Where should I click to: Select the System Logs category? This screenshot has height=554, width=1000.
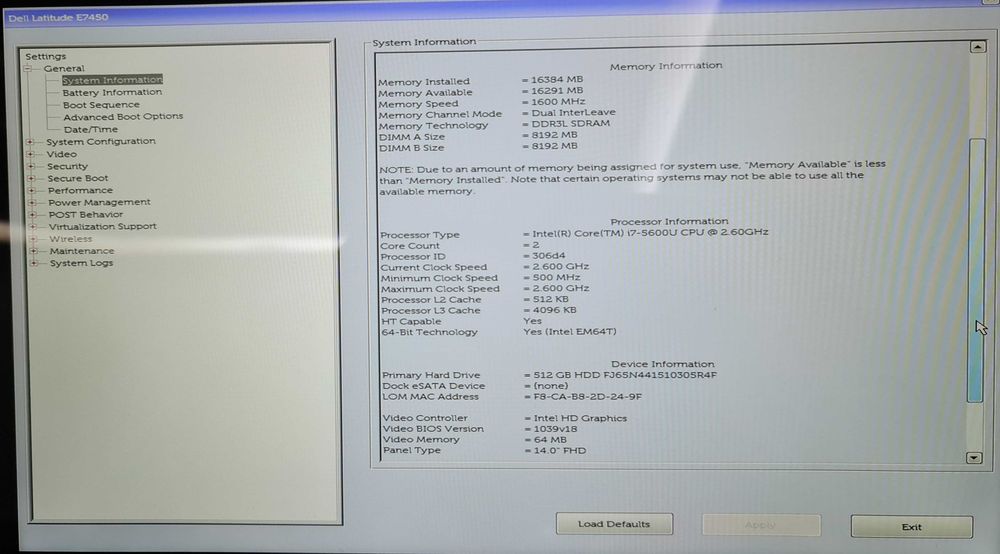(82, 263)
